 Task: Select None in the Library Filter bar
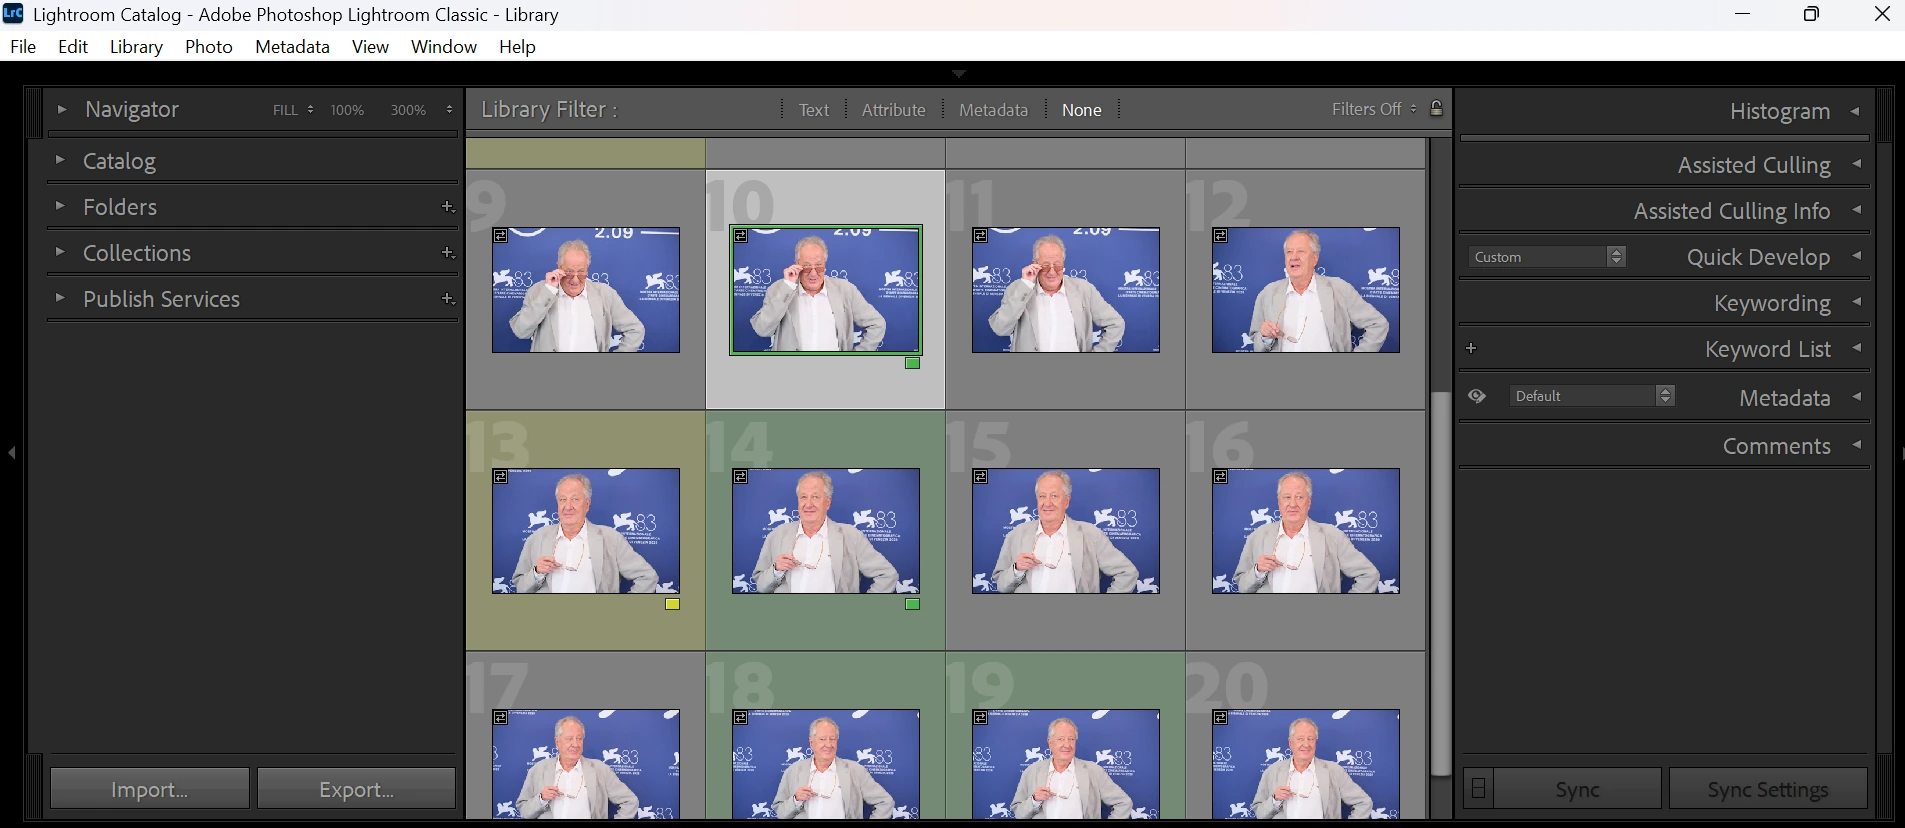[1082, 110]
